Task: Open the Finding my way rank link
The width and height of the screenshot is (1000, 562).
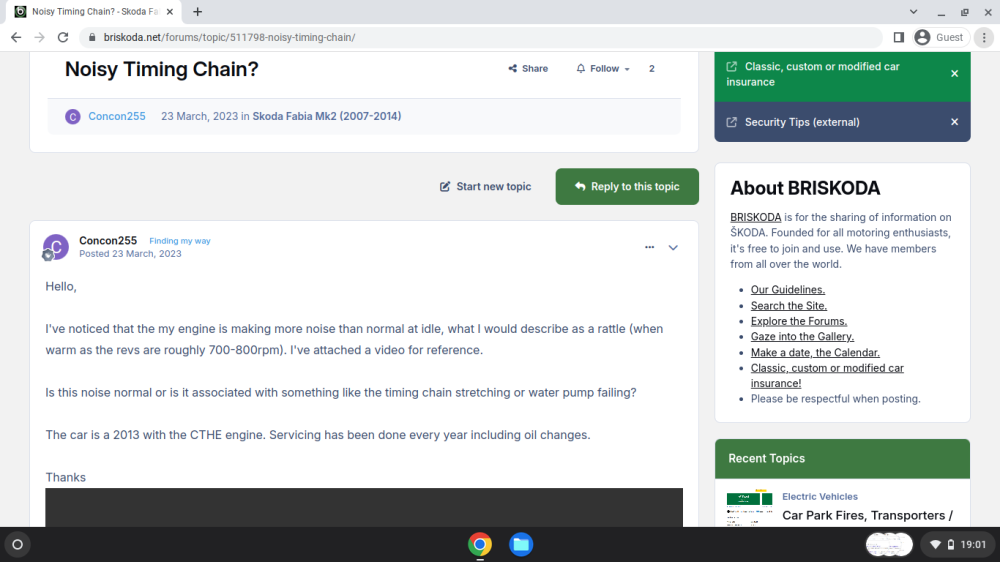Action: [x=180, y=241]
